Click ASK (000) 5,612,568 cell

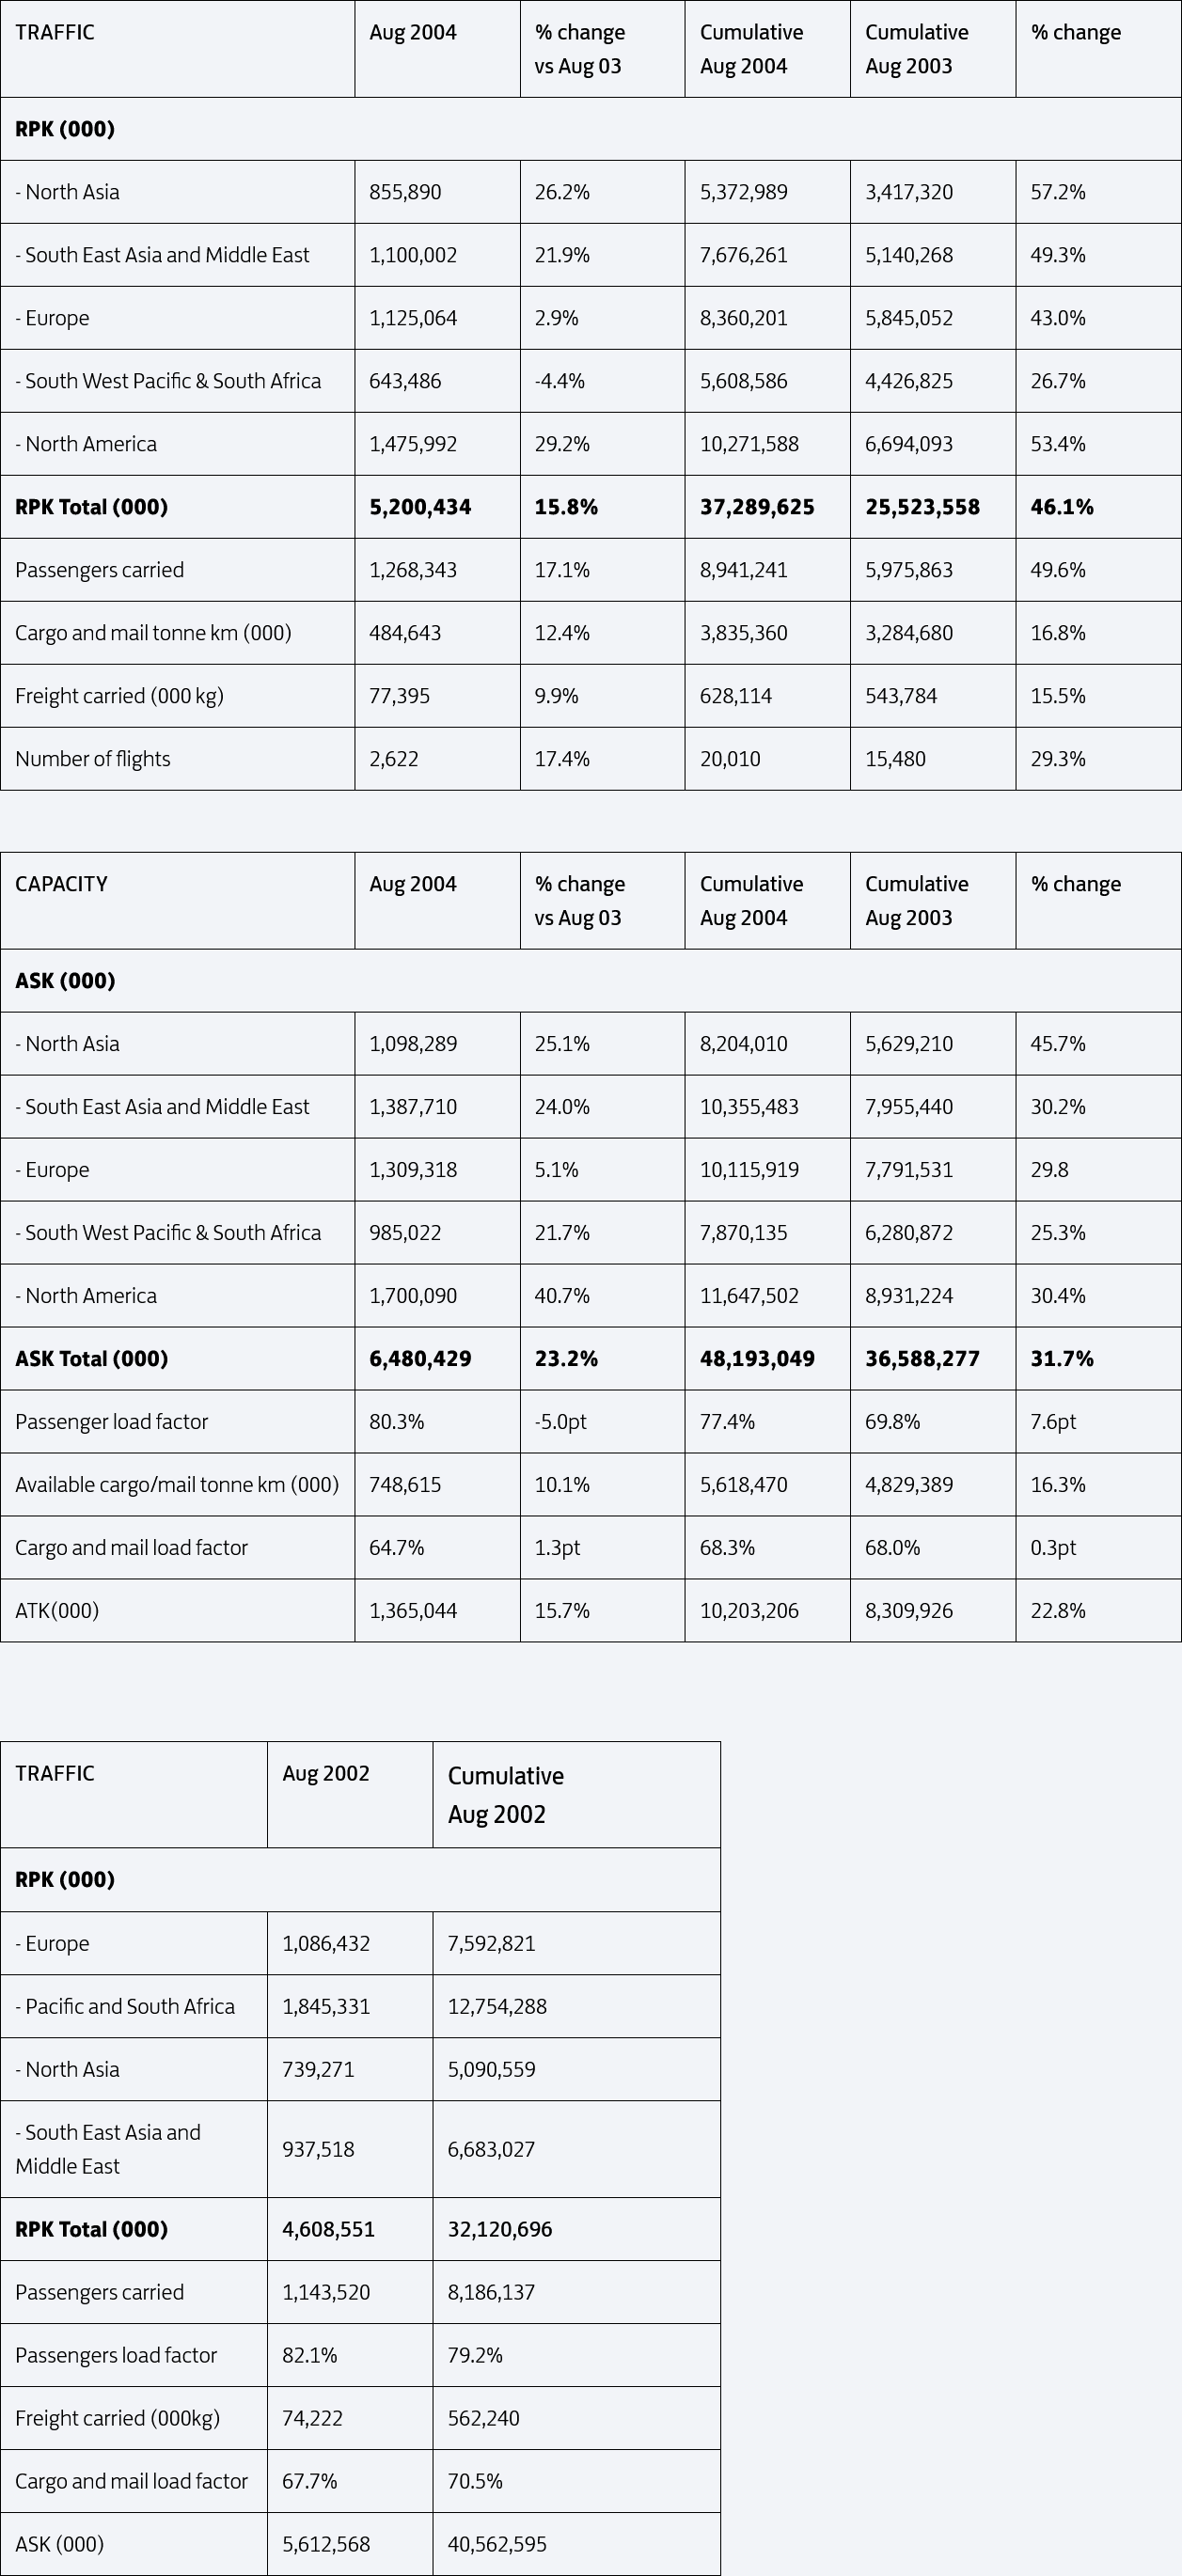click(x=350, y=2544)
